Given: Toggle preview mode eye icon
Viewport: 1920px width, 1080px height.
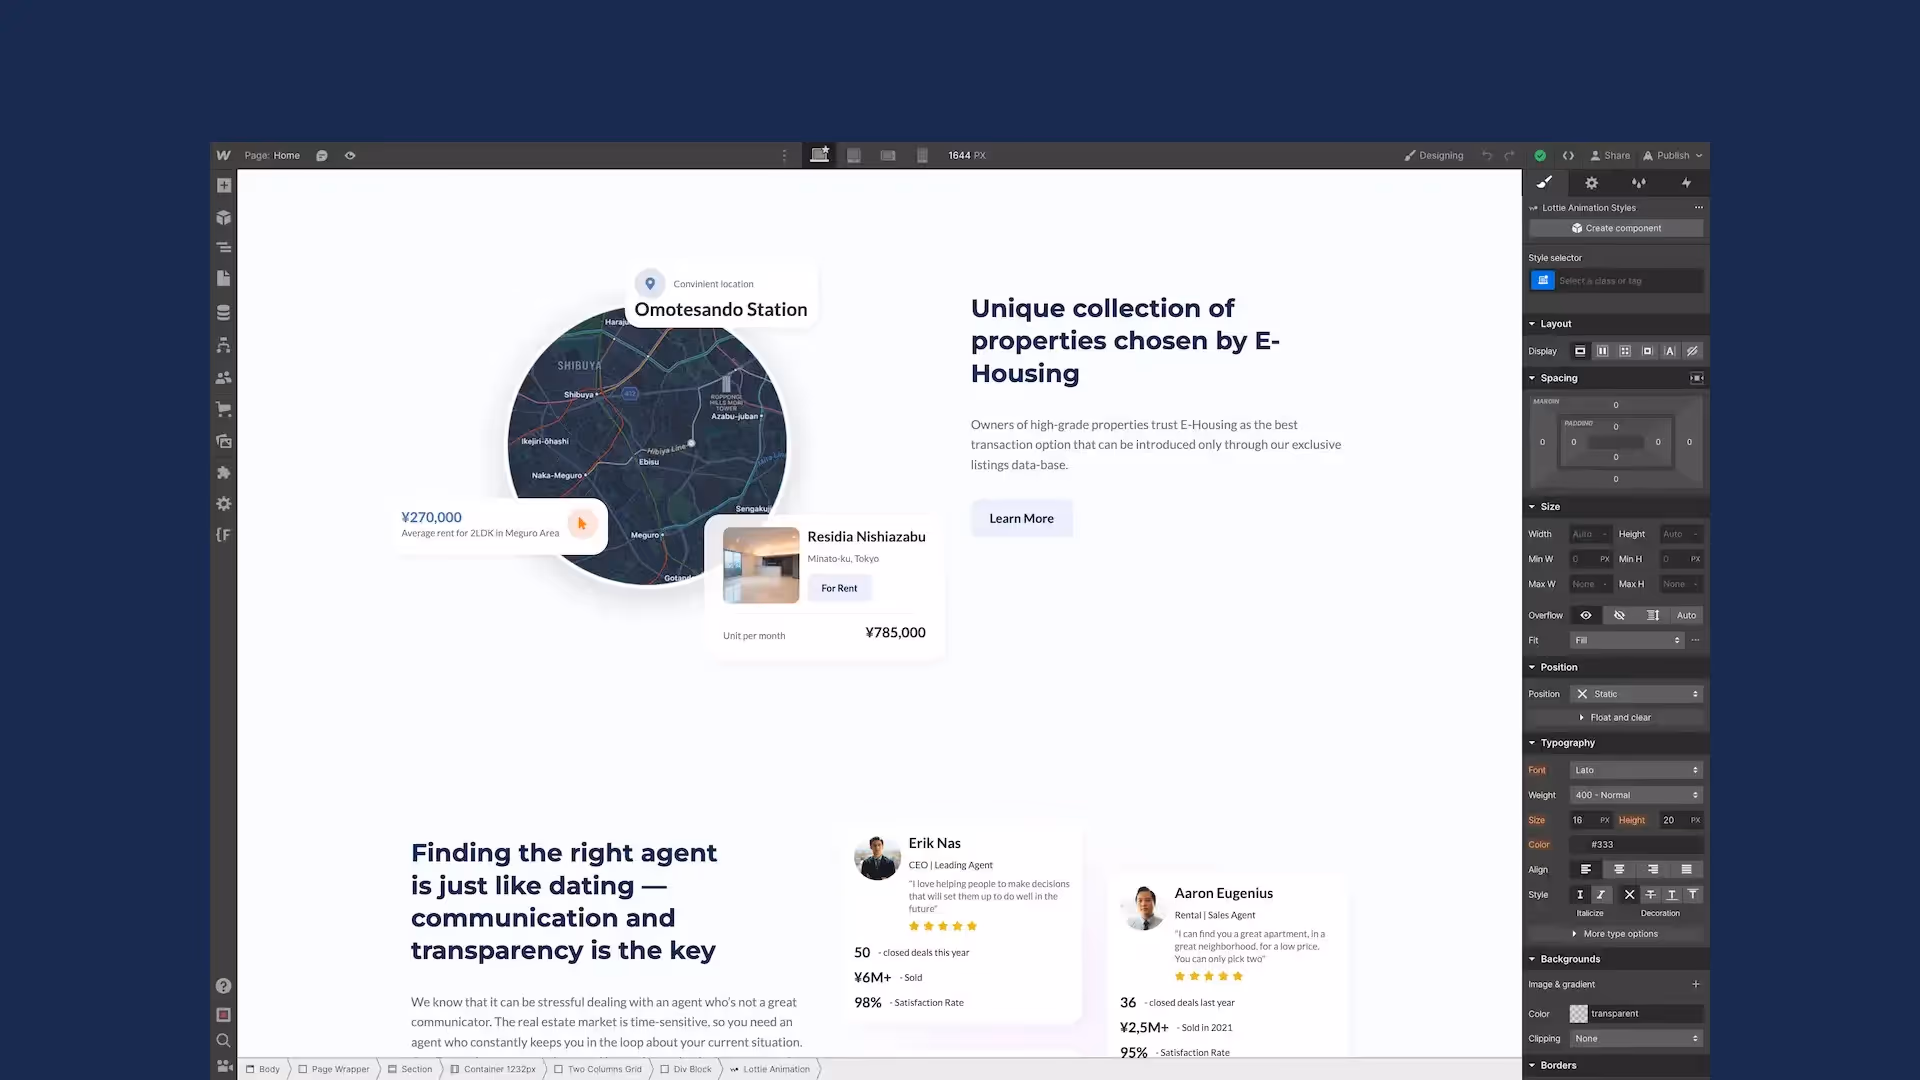Looking at the screenshot, I should click(350, 156).
